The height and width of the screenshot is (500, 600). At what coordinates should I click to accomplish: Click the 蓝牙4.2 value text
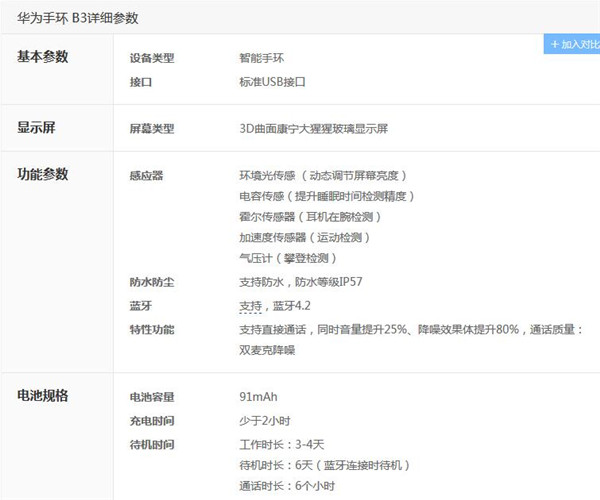click(292, 306)
